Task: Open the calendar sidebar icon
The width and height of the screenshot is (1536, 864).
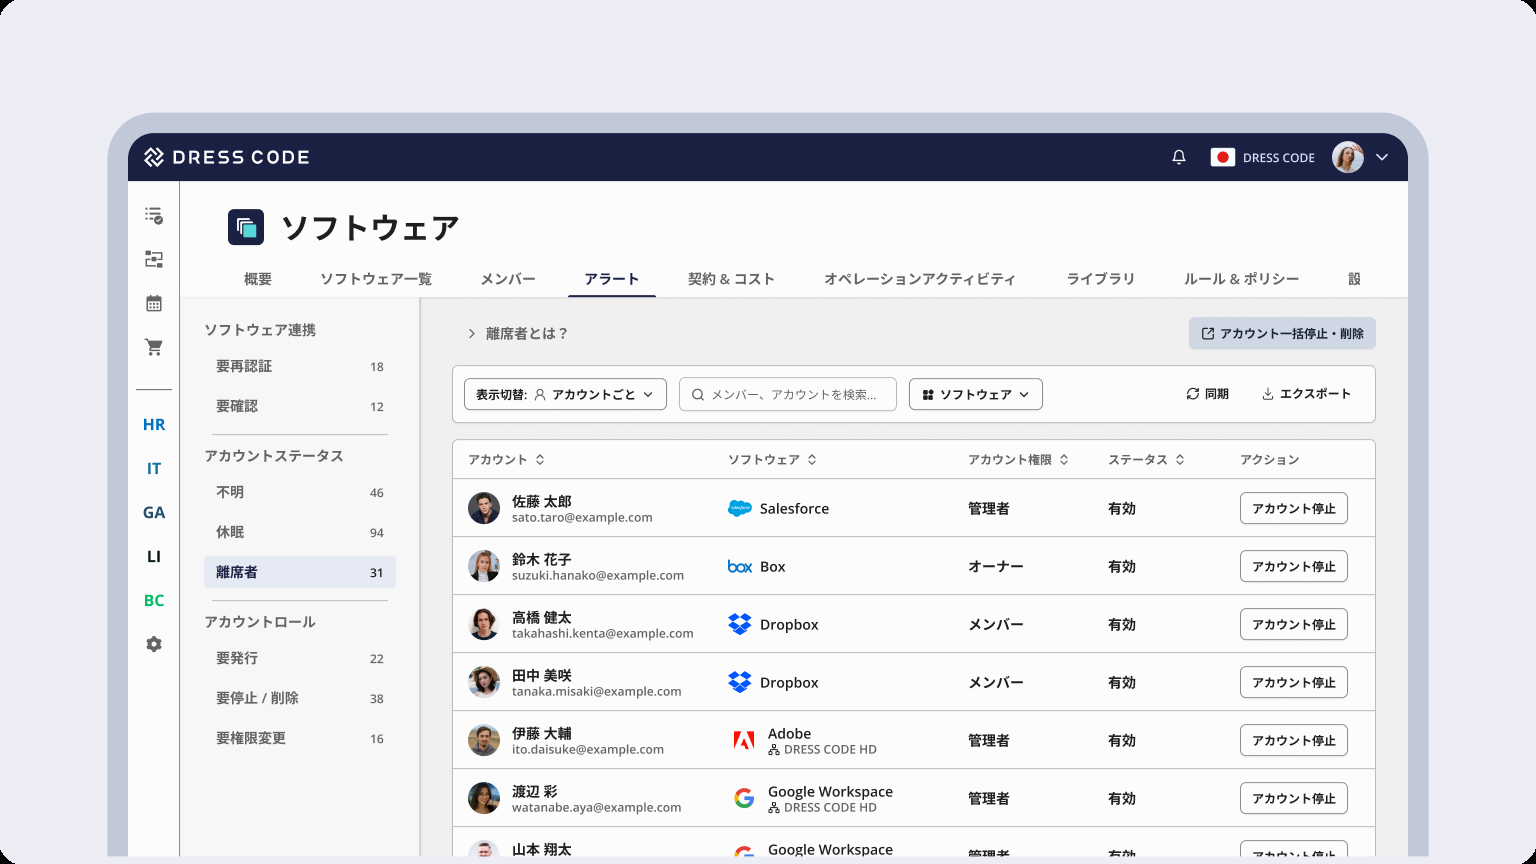Action: point(154,303)
